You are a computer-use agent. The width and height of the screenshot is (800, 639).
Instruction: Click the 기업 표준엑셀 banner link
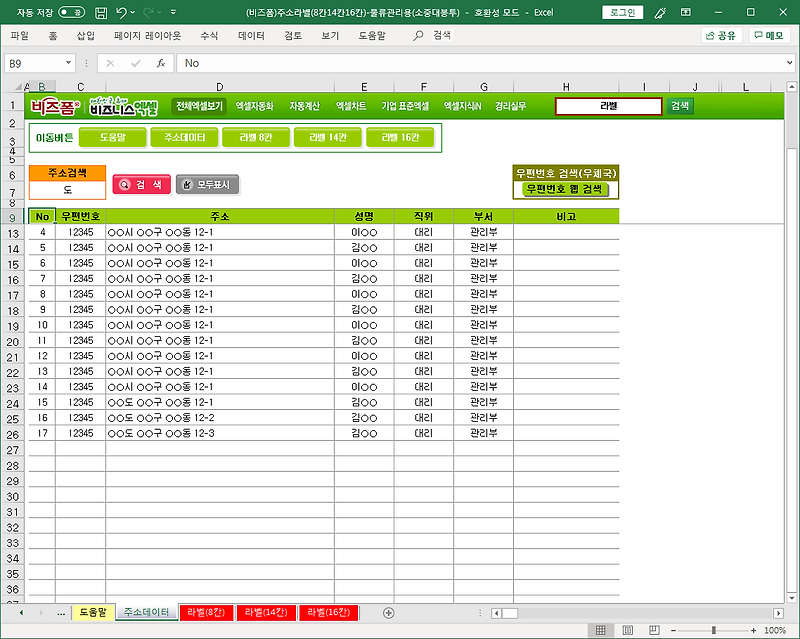[x=405, y=106]
